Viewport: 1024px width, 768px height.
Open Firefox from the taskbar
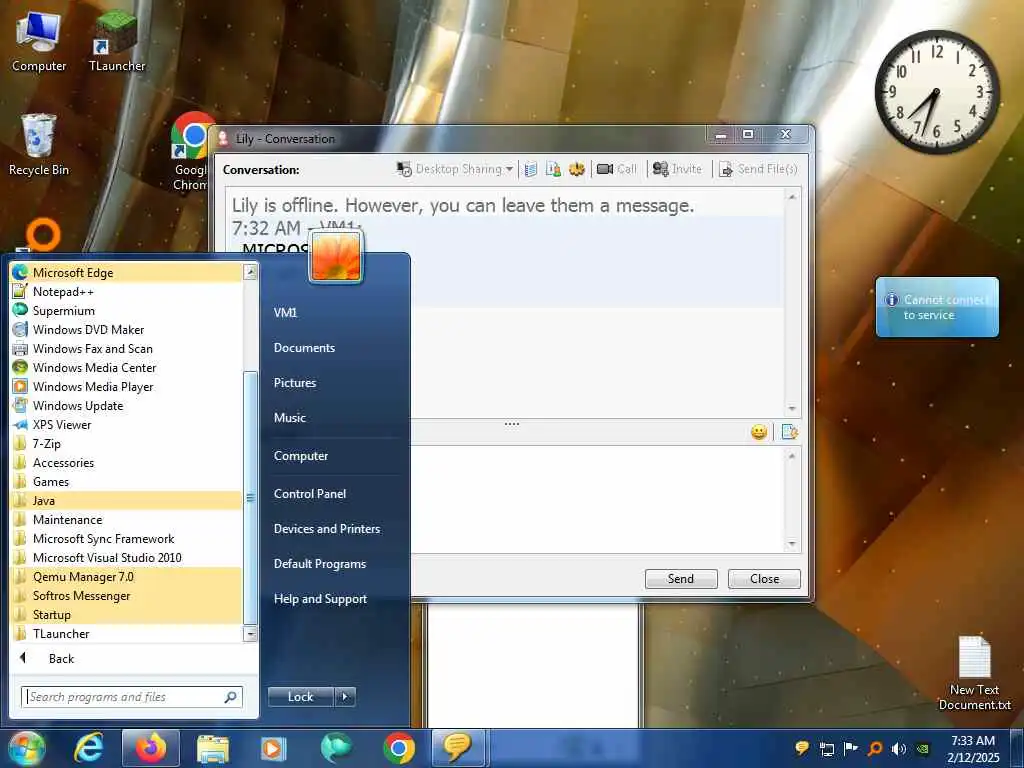[x=151, y=748]
